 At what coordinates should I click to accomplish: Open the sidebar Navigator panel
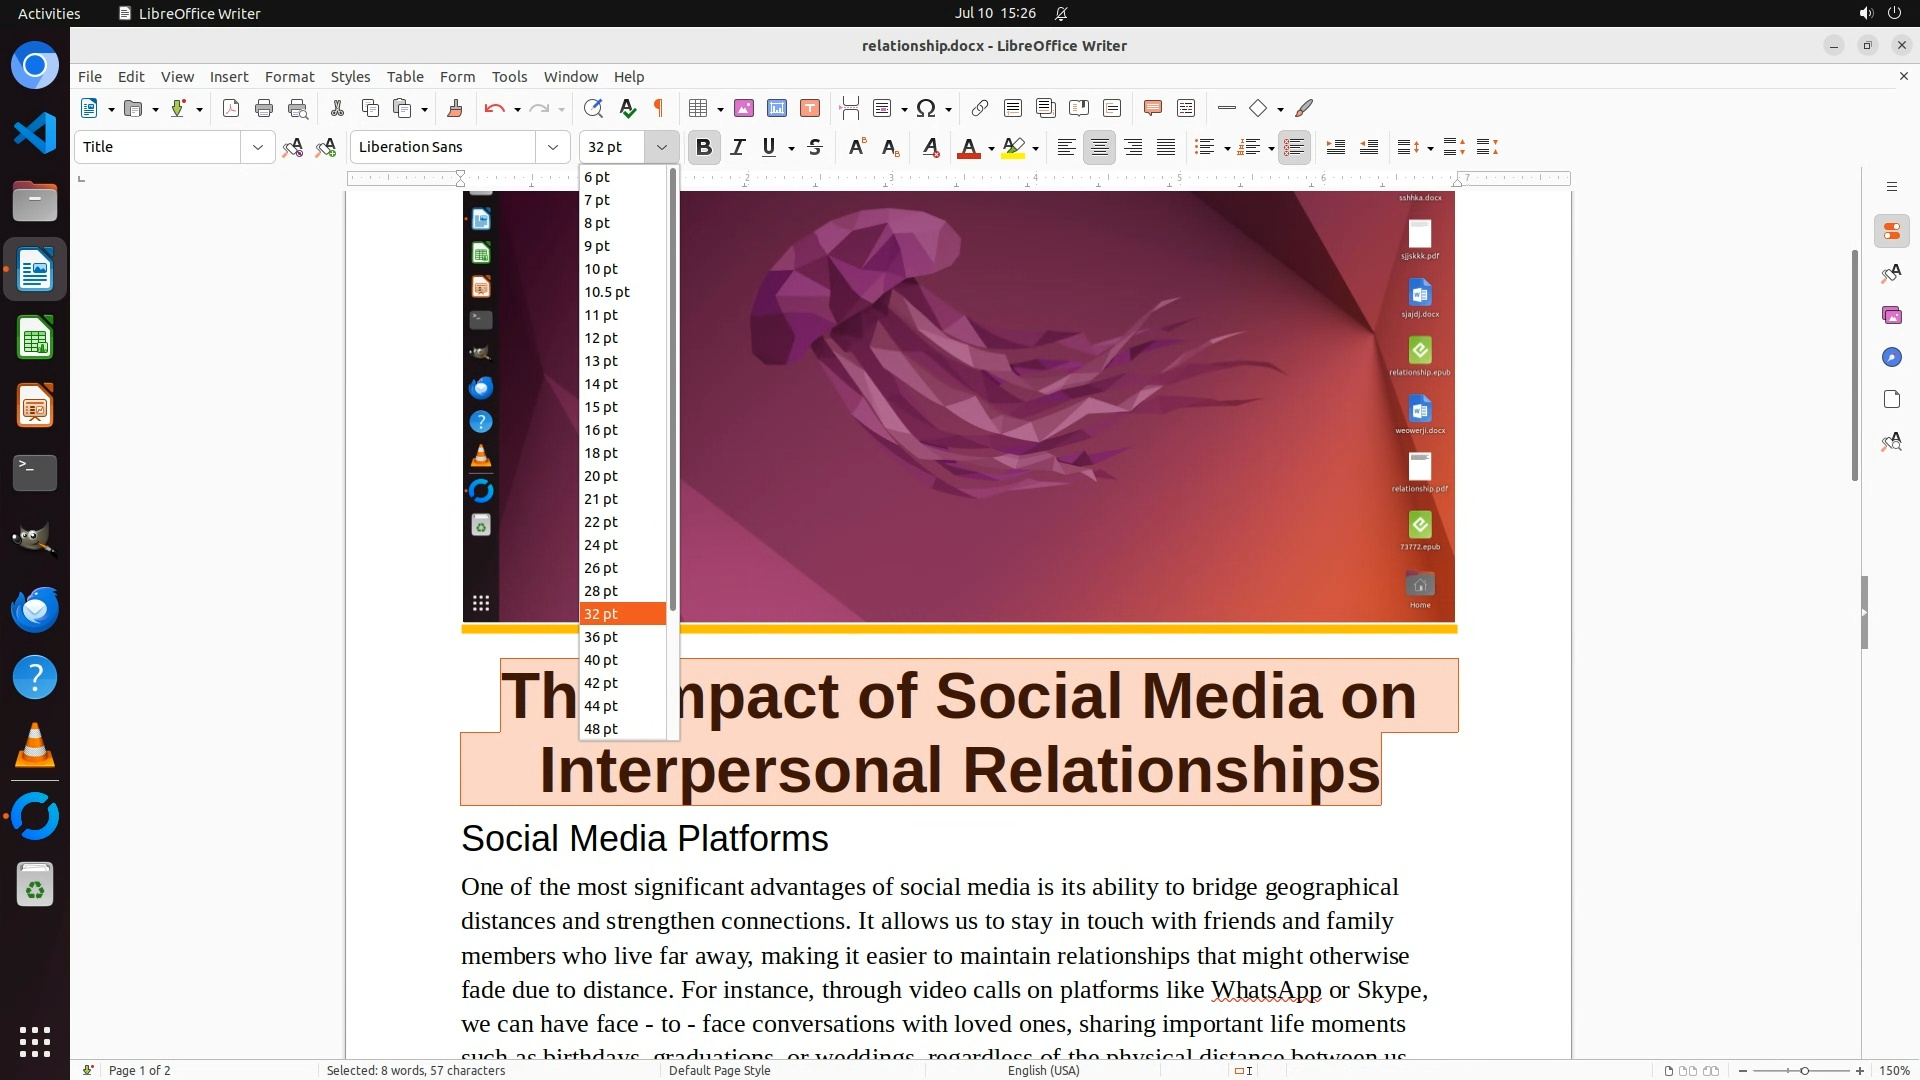click(x=1891, y=358)
